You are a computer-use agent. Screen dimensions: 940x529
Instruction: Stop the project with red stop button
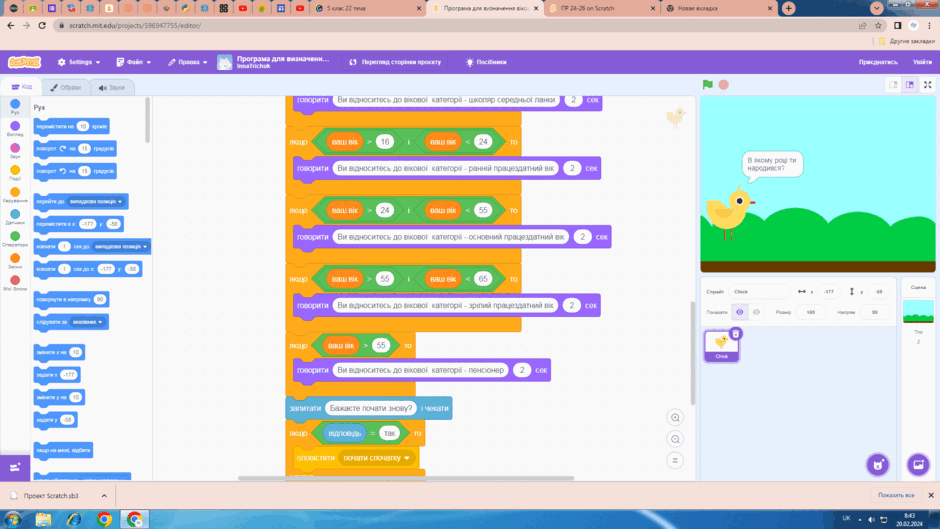click(724, 85)
